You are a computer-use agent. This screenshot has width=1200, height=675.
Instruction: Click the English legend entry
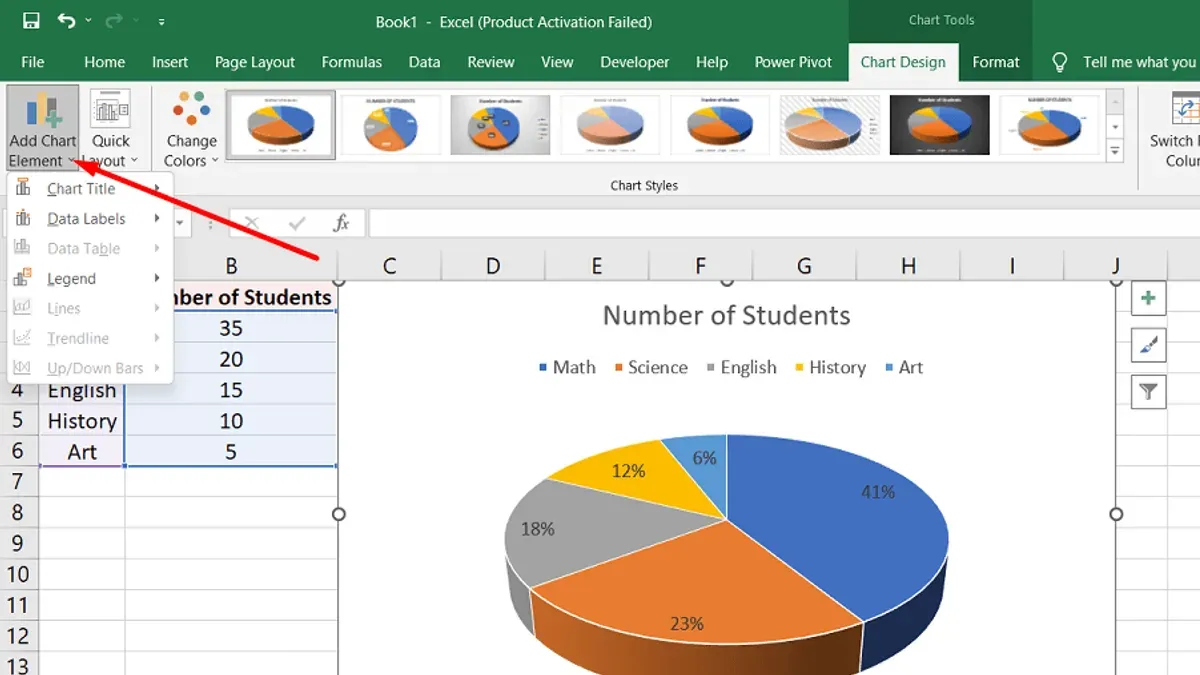pos(741,367)
